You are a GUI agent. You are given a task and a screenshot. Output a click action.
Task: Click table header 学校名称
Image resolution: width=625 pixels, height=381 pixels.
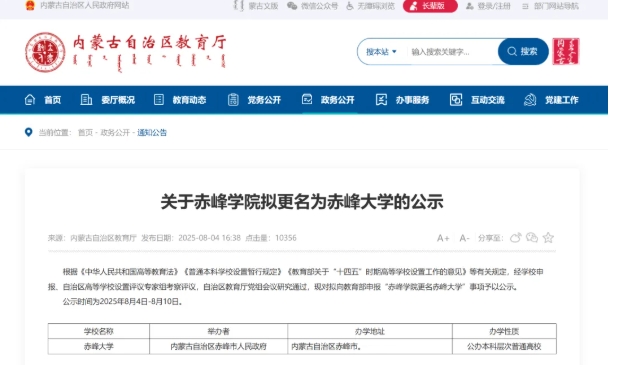[x=99, y=331]
